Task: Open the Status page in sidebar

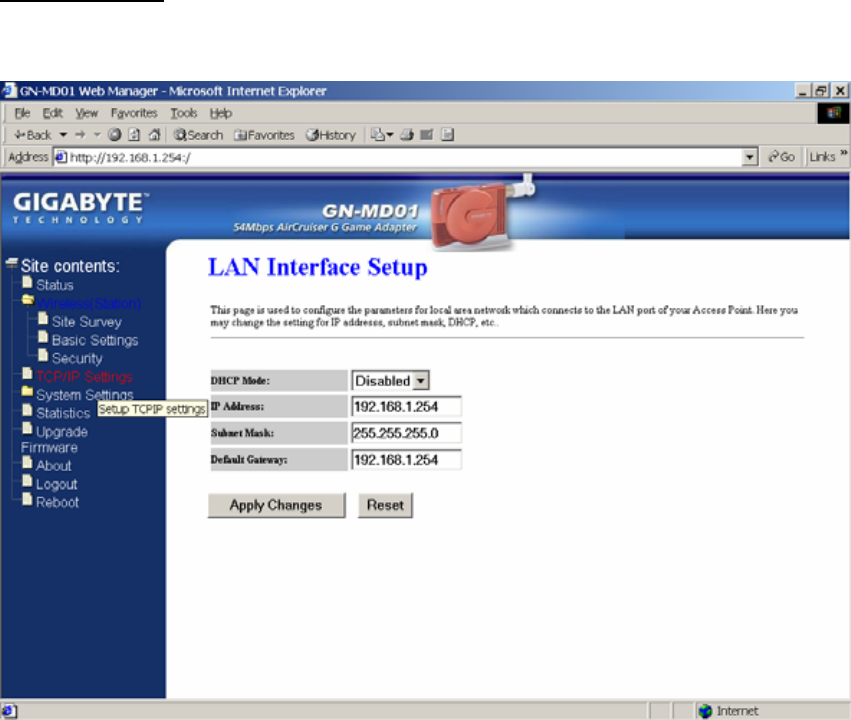Action: click(x=55, y=285)
